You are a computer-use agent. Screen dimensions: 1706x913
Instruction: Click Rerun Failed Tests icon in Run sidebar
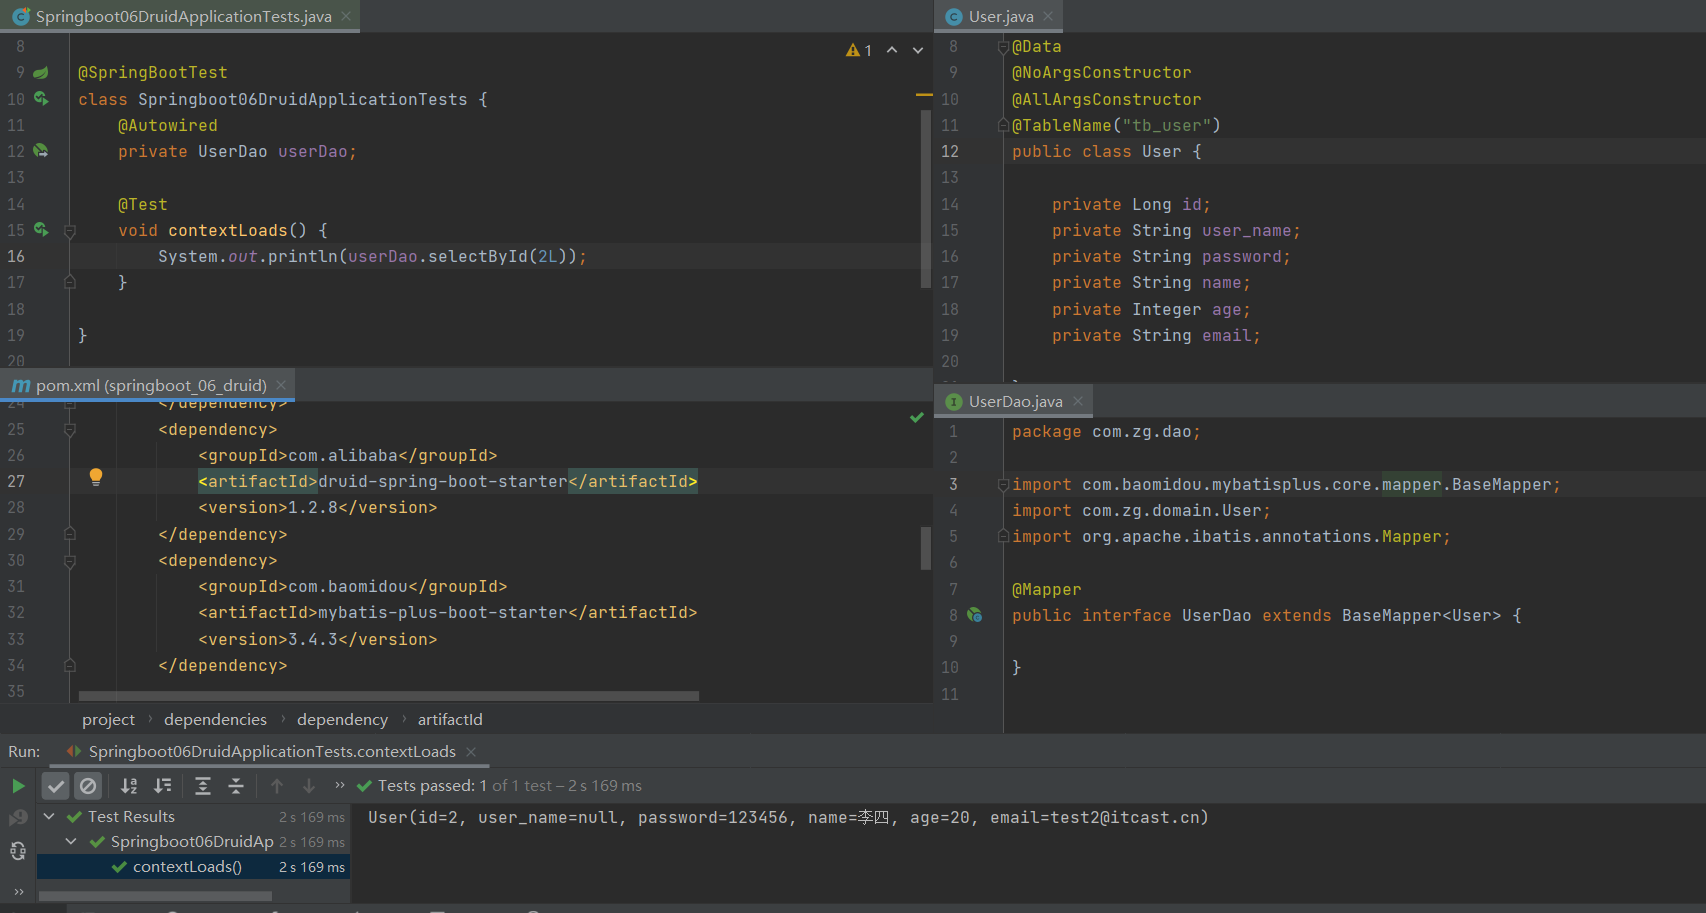tap(18, 818)
